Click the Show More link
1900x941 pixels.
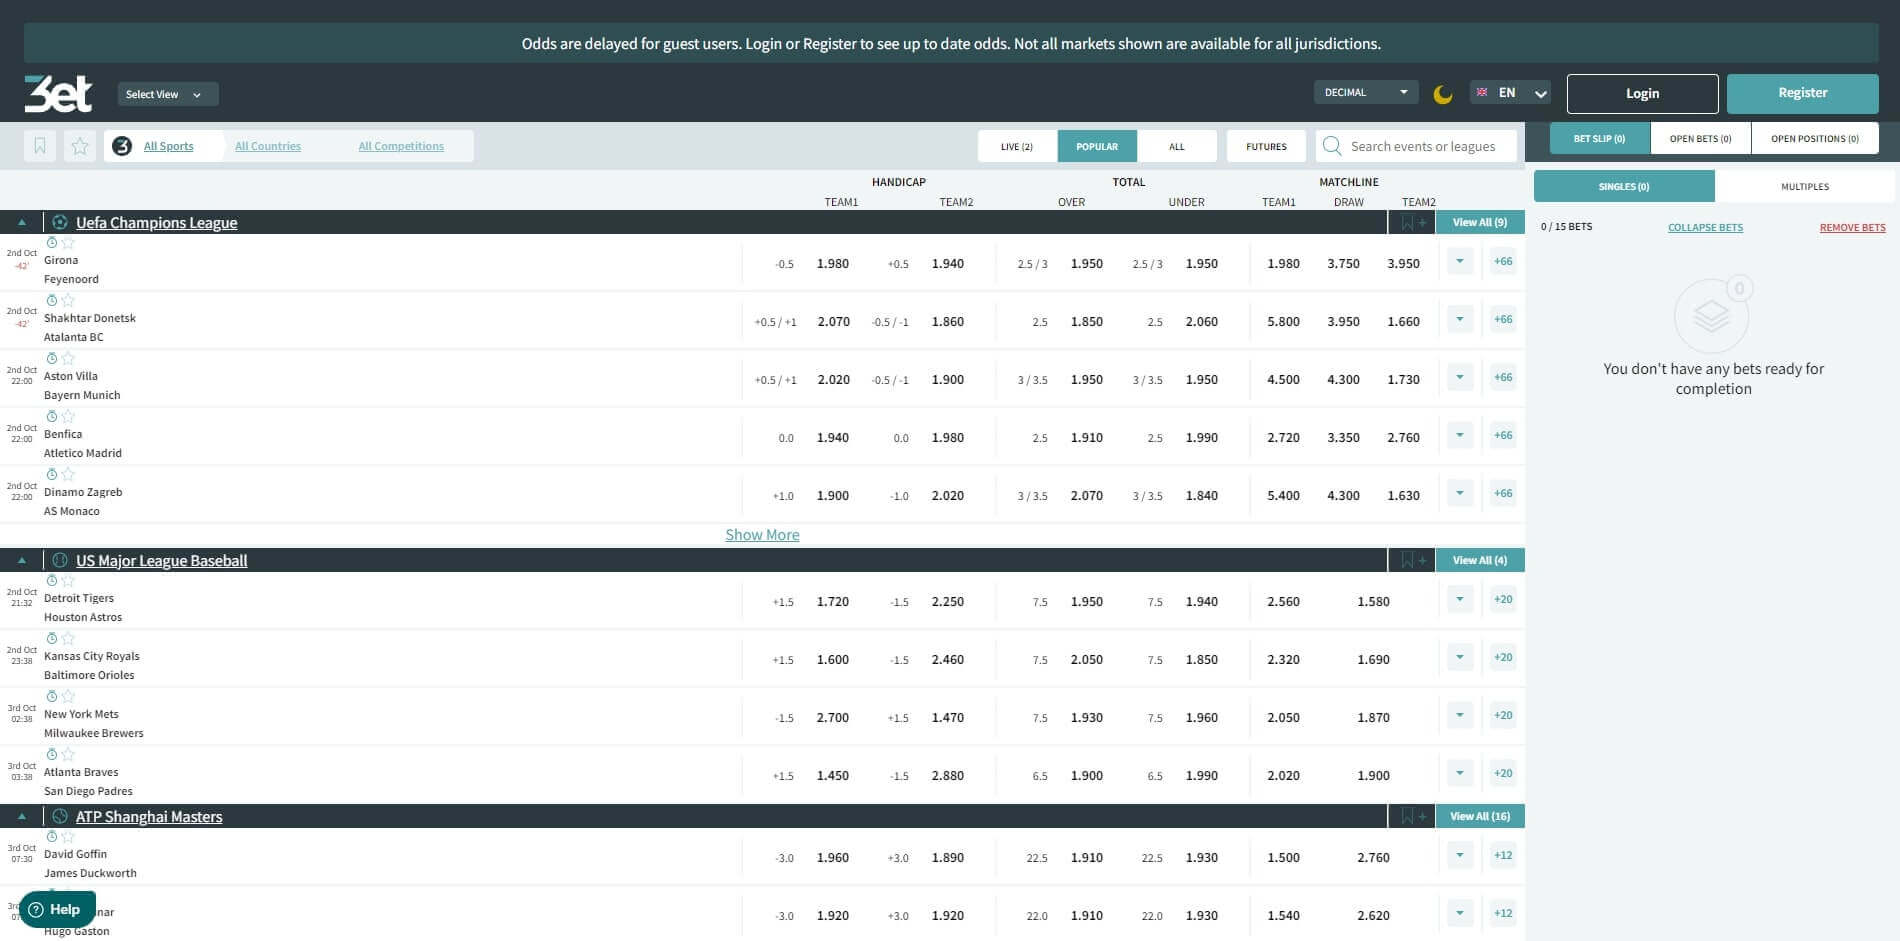click(x=762, y=535)
